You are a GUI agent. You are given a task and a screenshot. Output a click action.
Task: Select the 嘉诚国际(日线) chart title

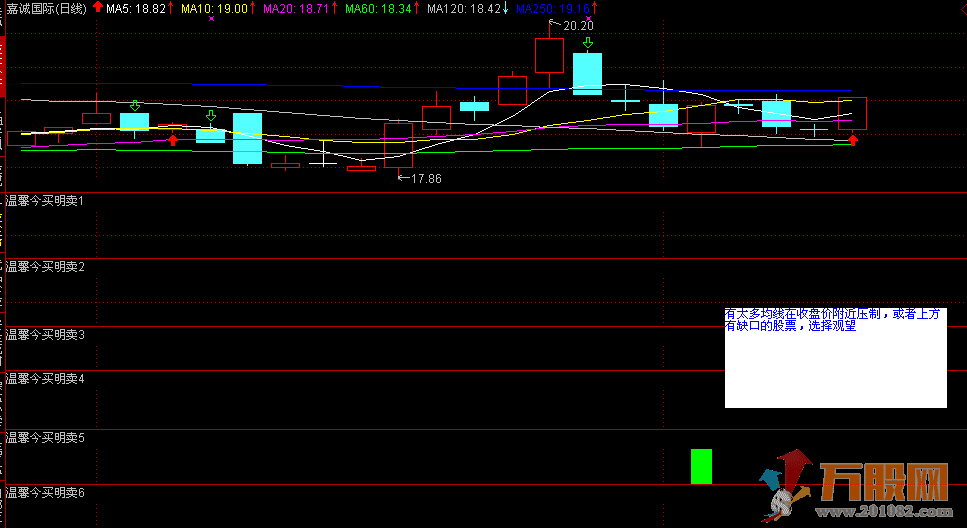click(44, 8)
